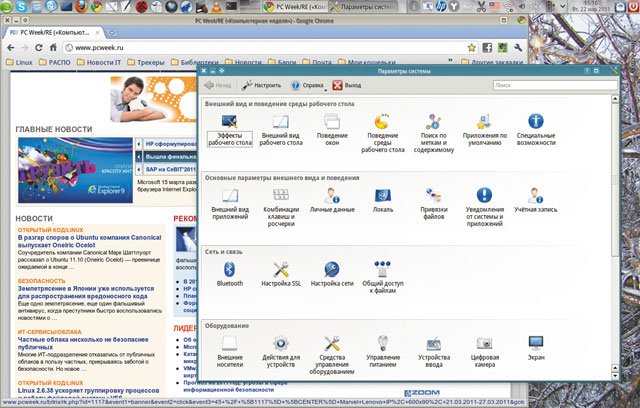Image resolution: width=640 pixels, height=408 pixels.
Task: Open Приложения по умолчанию settings
Action: pyautogui.click(x=484, y=131)
